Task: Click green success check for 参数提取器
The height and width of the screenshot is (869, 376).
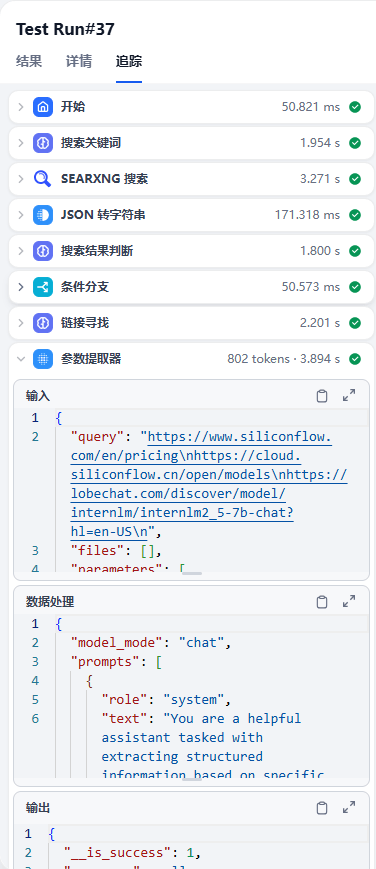Action: [x=355, y=359]
